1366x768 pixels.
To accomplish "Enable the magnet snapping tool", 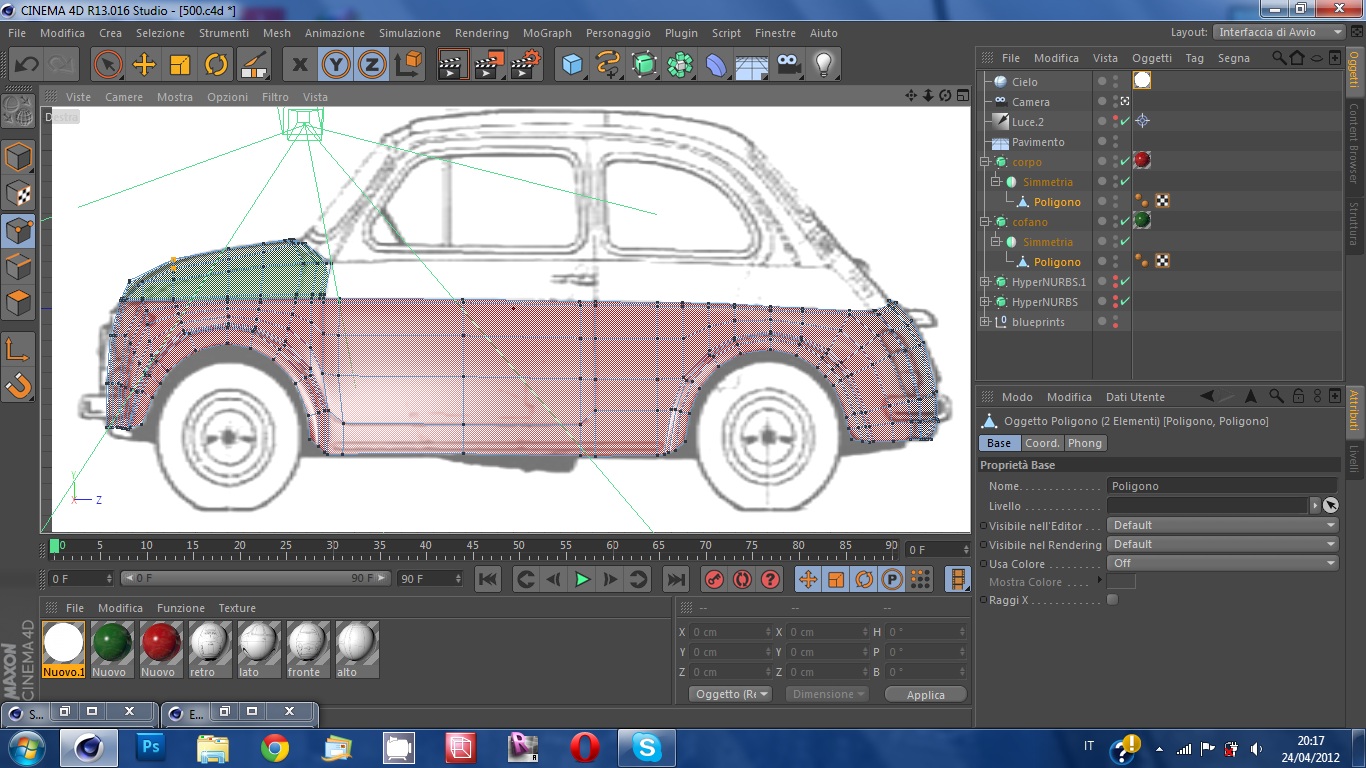I will click(x=19, y=385).
